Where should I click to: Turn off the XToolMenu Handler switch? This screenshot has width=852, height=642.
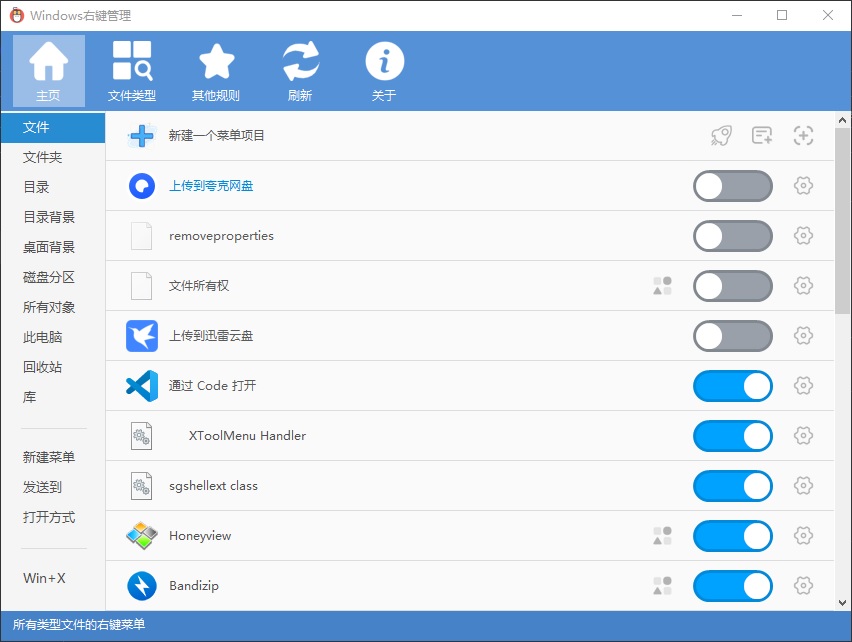(732, 436)
